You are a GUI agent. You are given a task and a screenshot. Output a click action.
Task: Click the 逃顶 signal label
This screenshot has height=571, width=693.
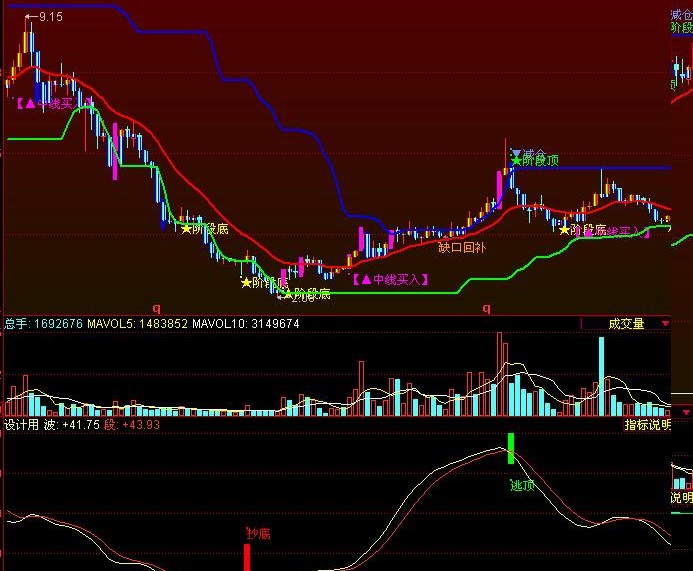point(522,485)
